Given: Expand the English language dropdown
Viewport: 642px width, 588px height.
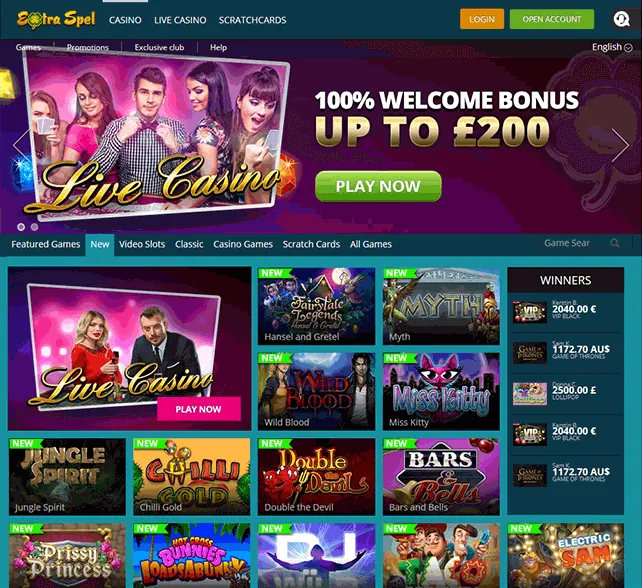Looking at the screenshot, I should click(x=612, y=47).
